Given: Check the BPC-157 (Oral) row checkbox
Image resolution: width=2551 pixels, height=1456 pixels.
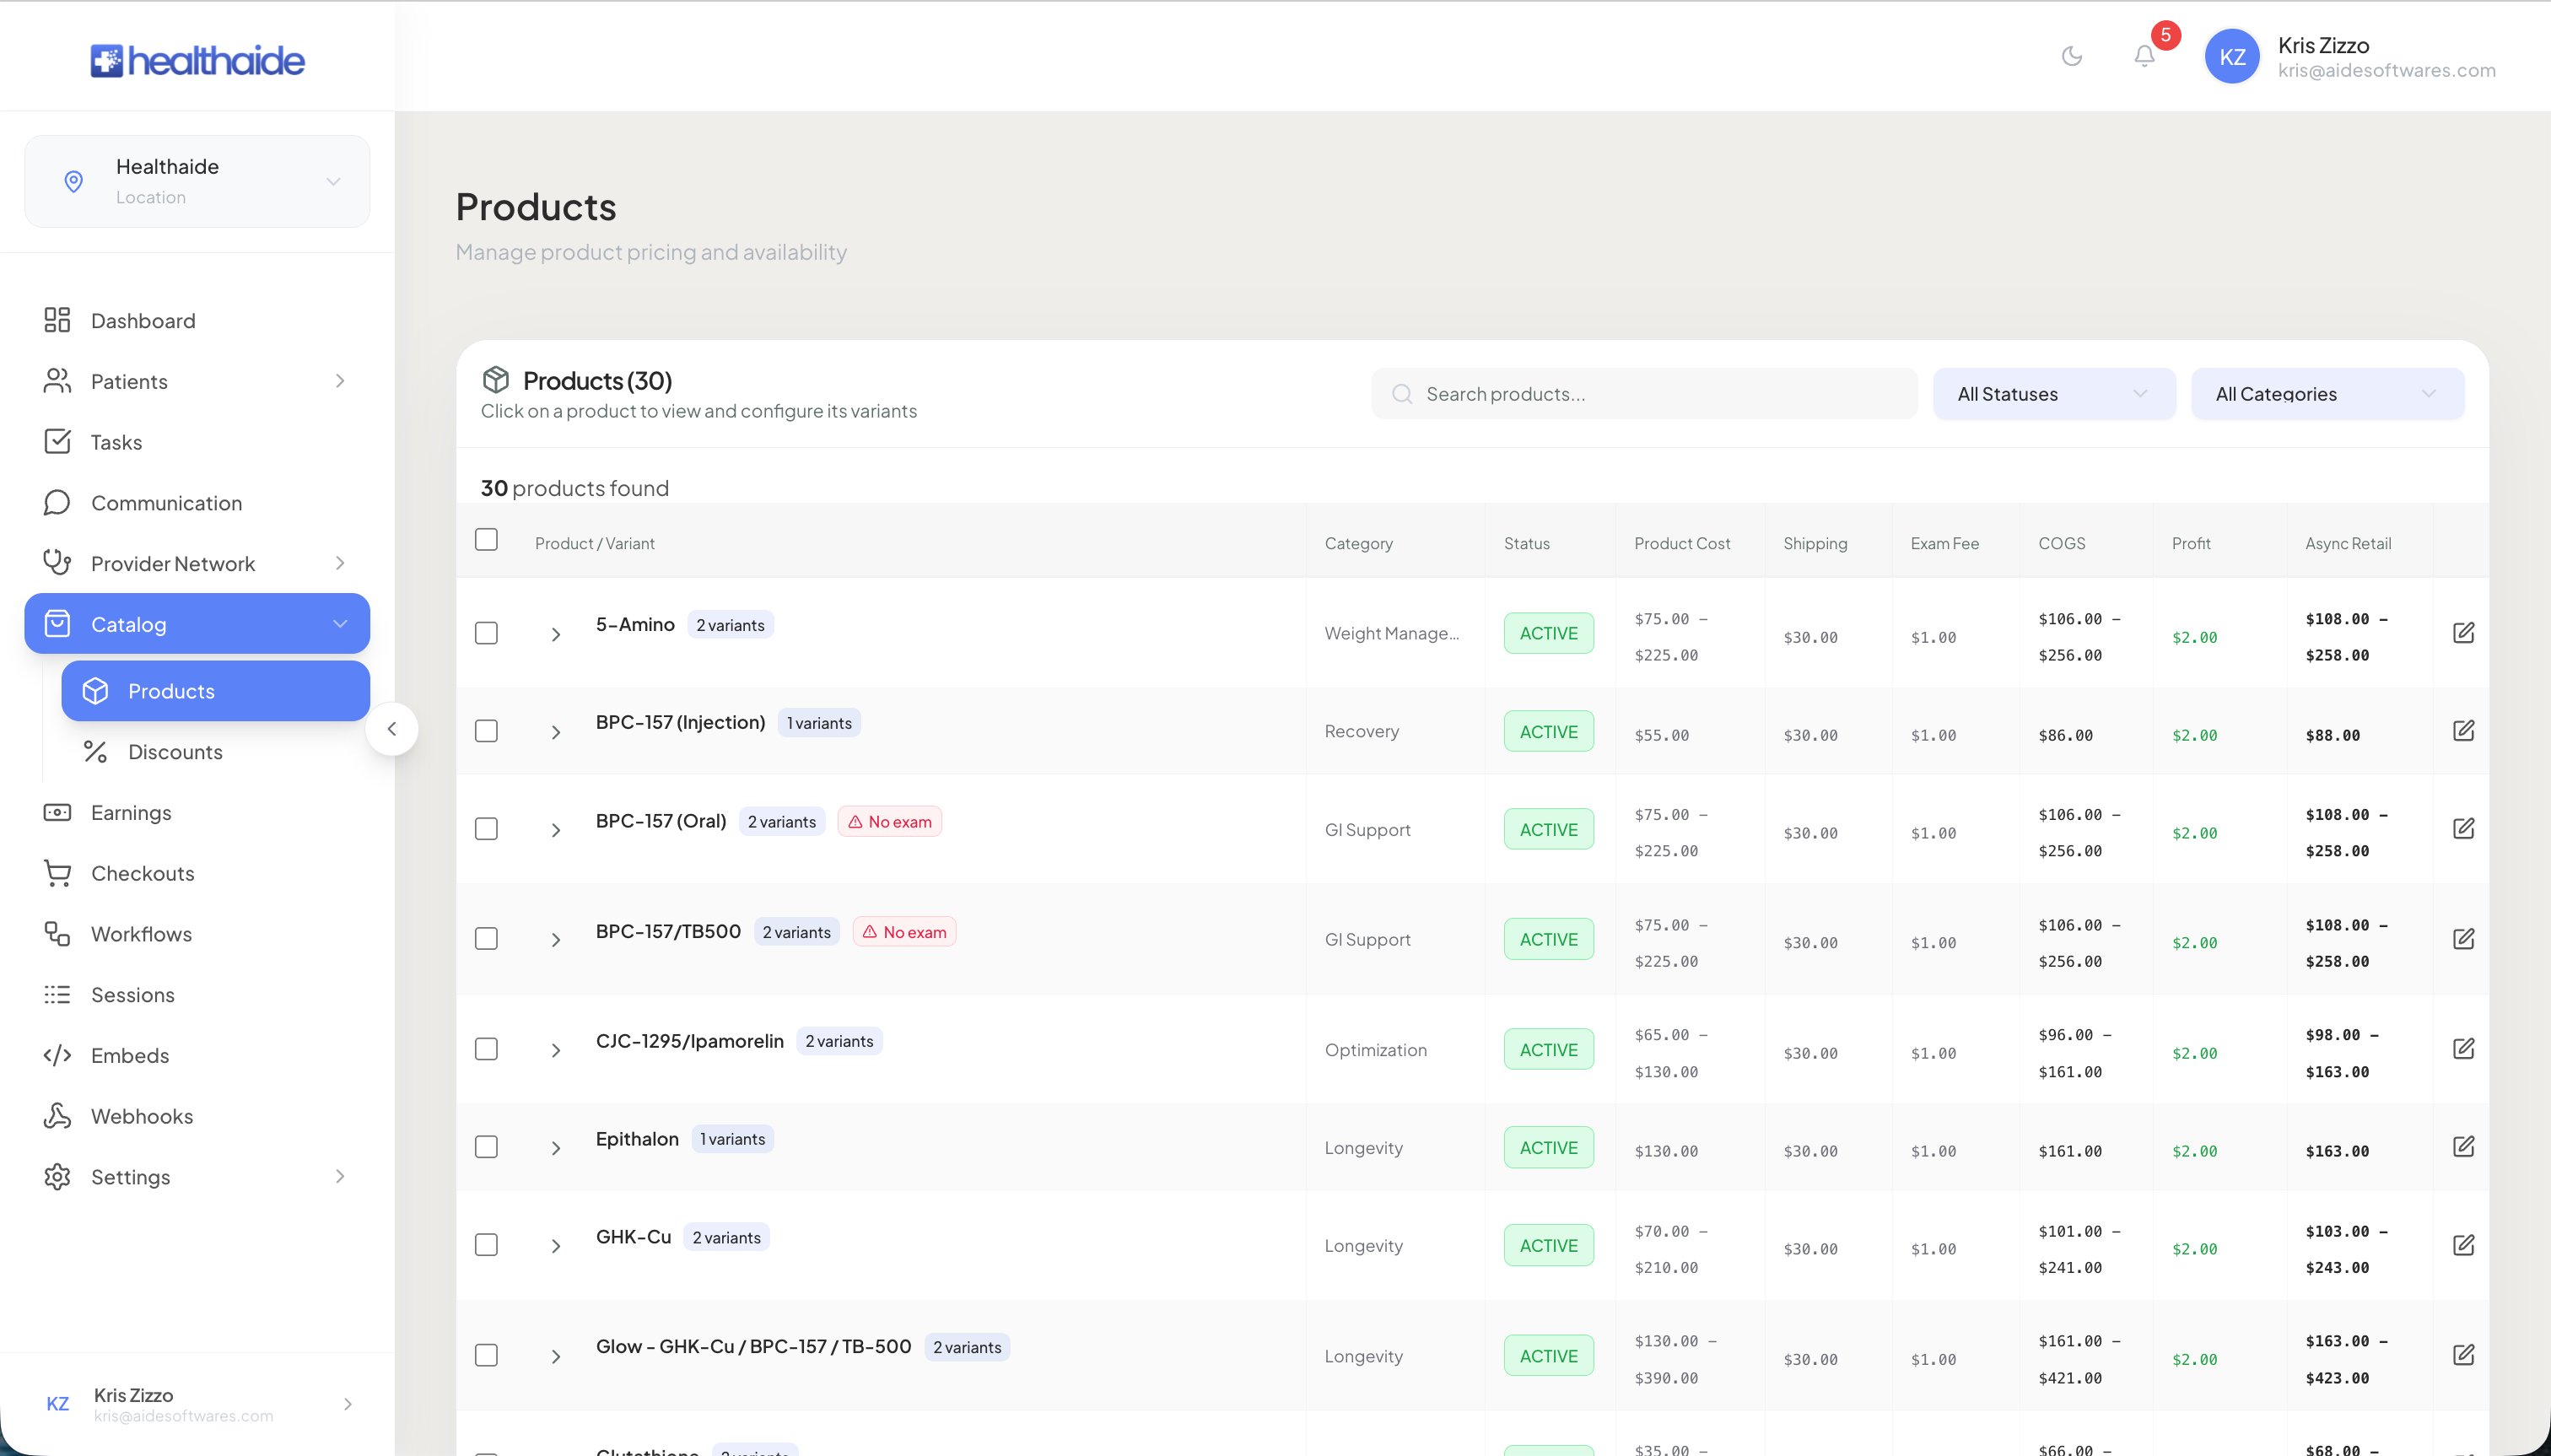Looking at the screenshot, I should tap(486, 829).
